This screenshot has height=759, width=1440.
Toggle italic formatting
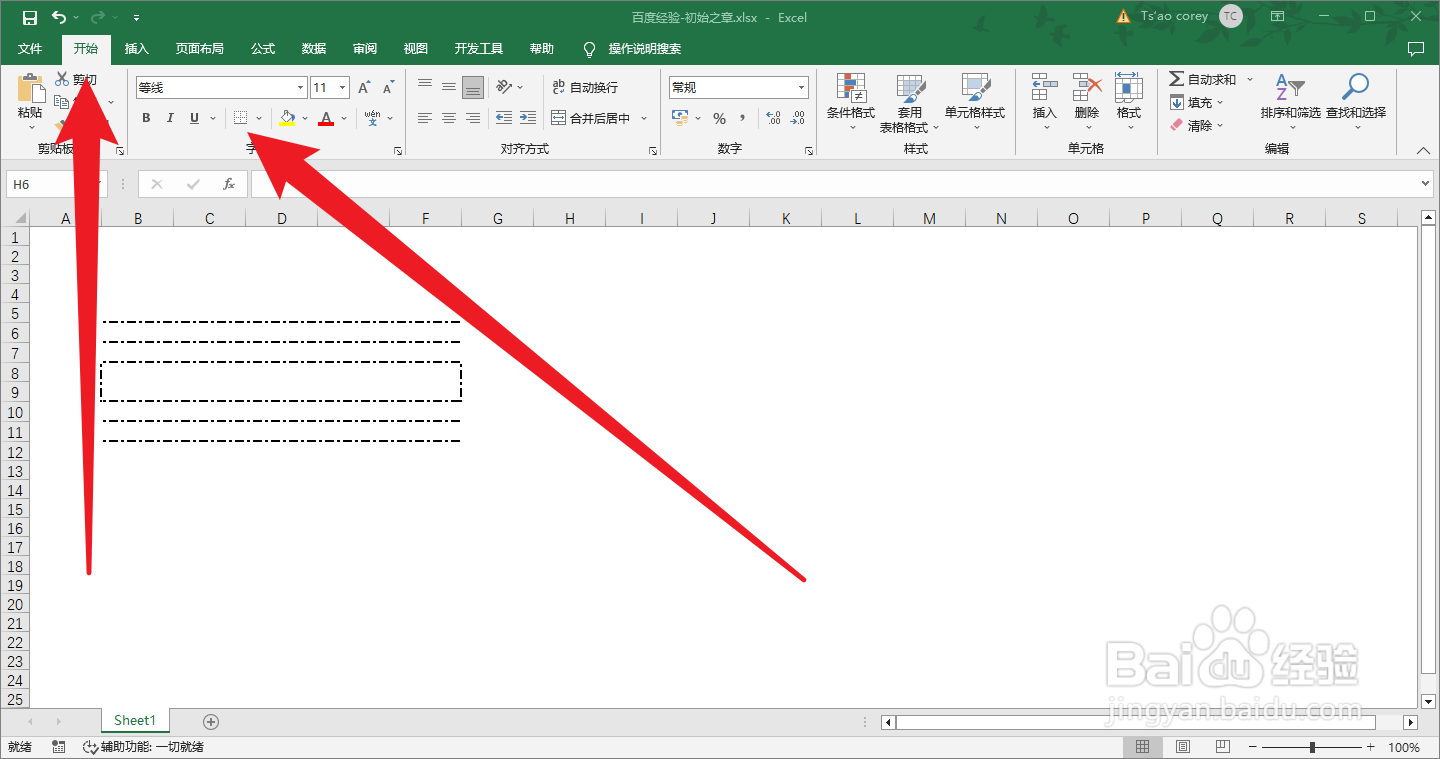pyautogui.click(x=170, y=118)
